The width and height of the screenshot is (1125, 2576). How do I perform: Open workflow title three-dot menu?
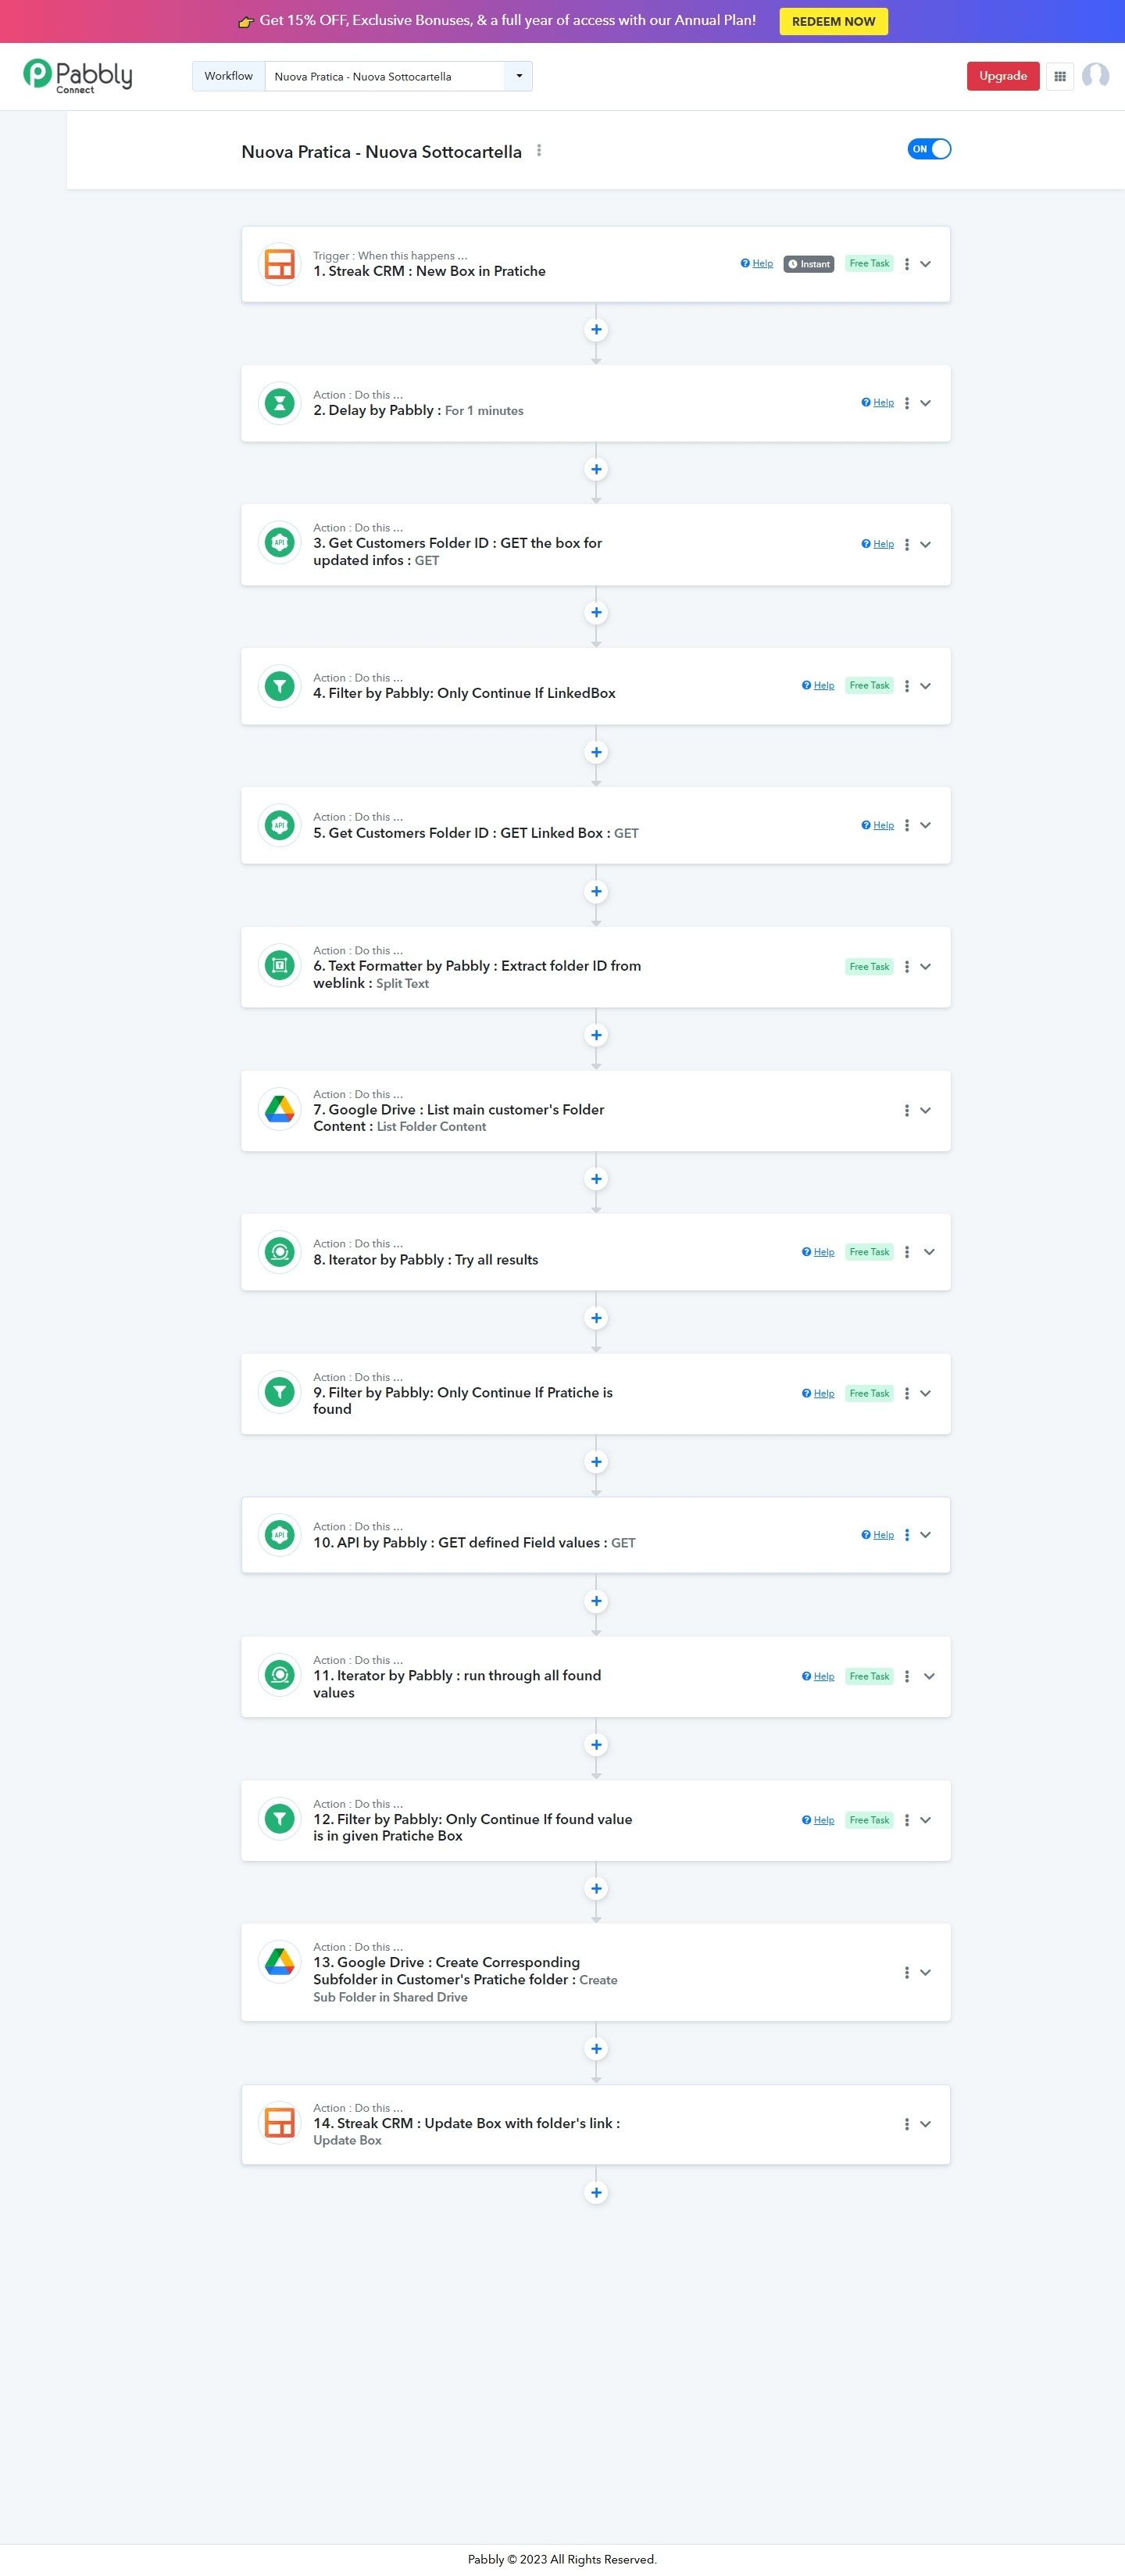[539, 150]
